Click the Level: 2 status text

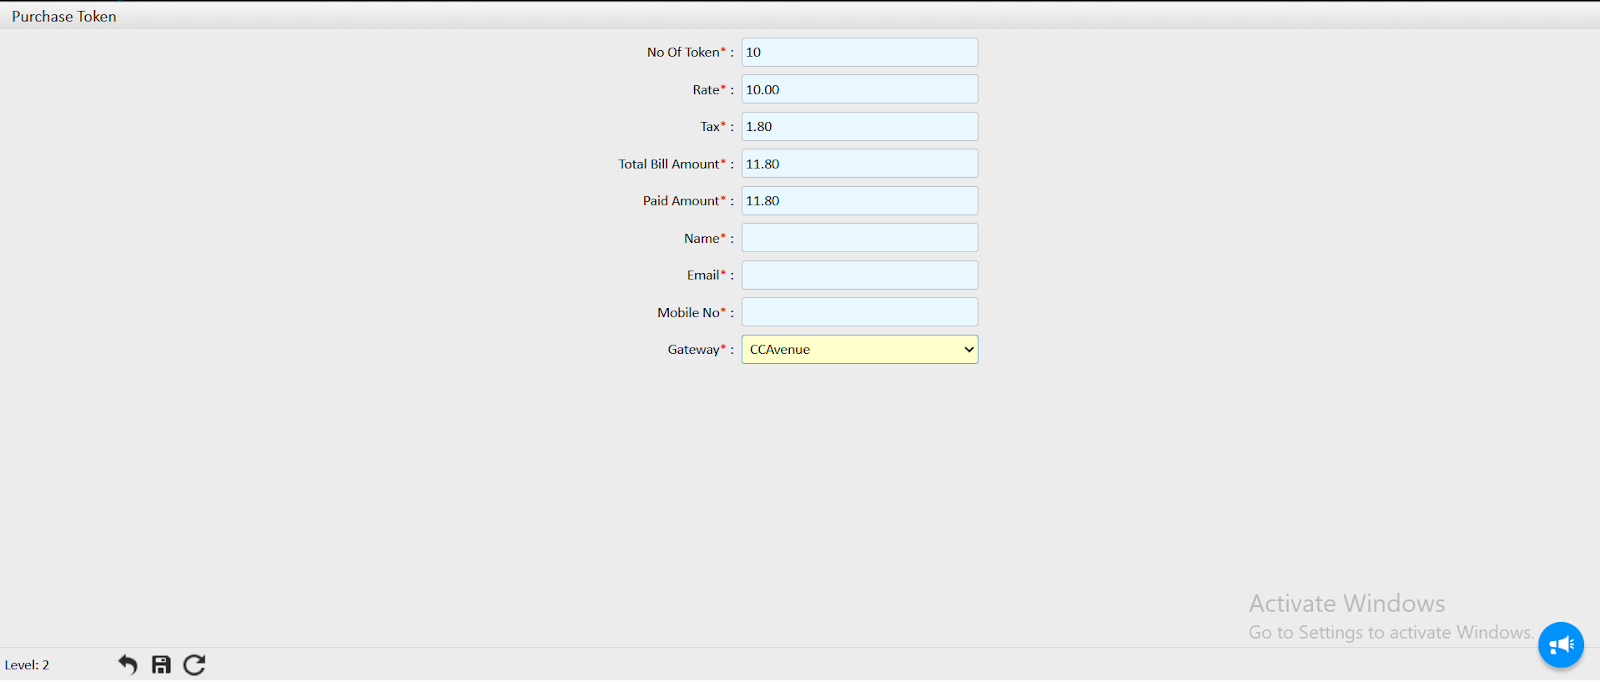[27, 665]
